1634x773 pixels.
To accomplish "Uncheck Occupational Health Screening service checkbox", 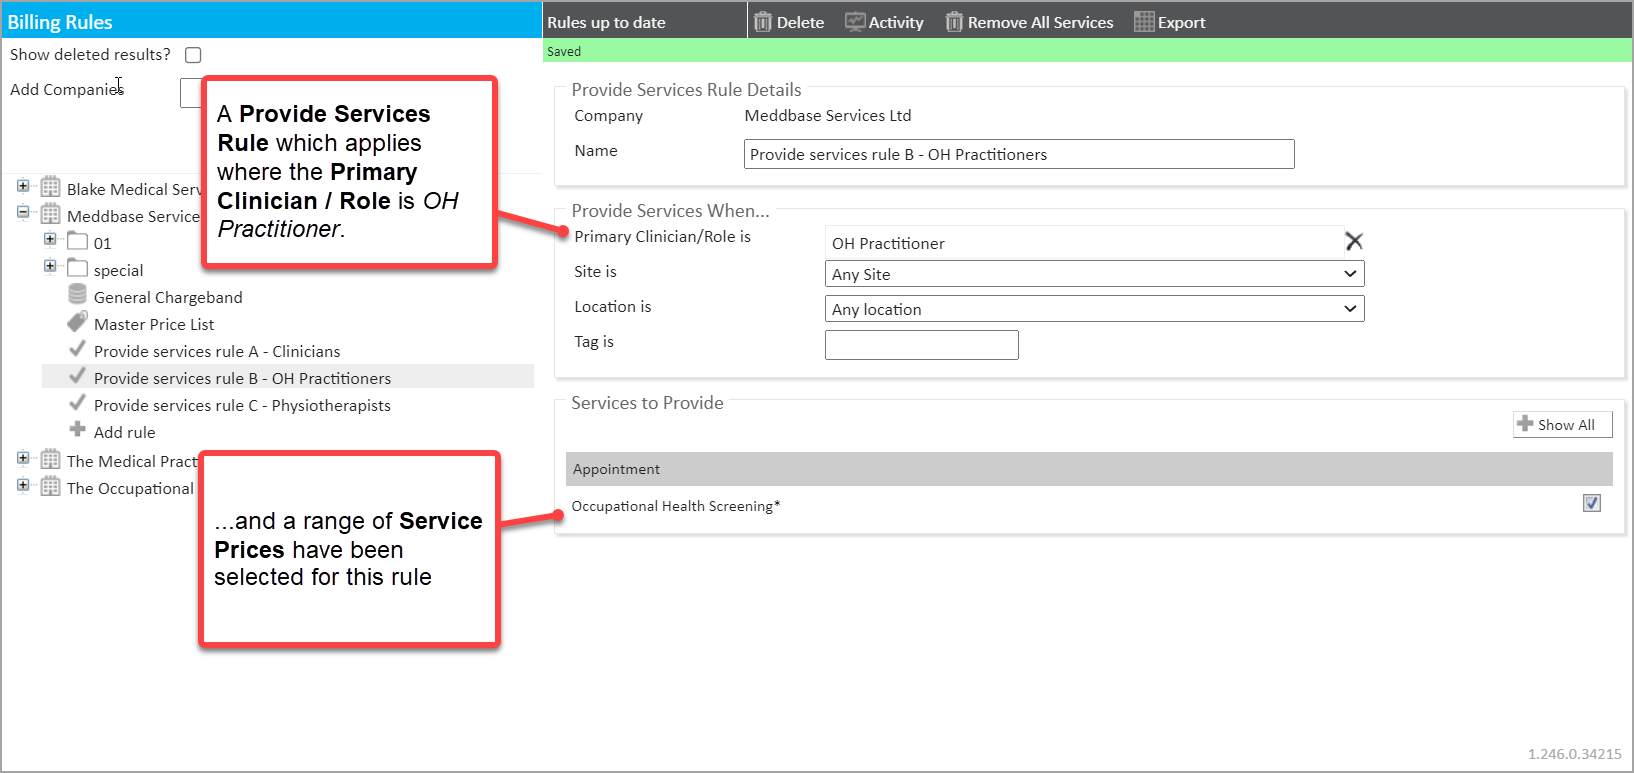I will point(1592,503).
